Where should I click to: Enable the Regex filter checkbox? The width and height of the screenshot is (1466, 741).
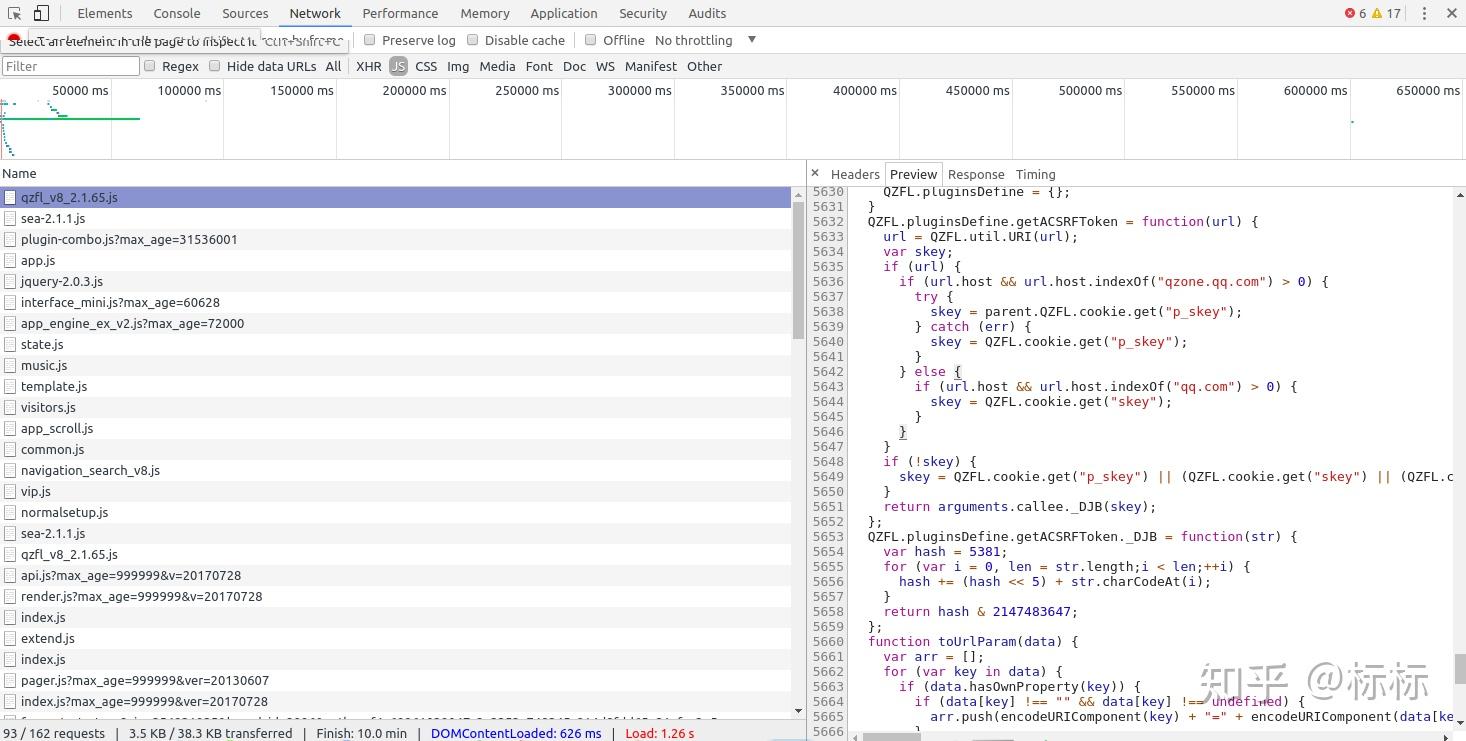(150, 66)
